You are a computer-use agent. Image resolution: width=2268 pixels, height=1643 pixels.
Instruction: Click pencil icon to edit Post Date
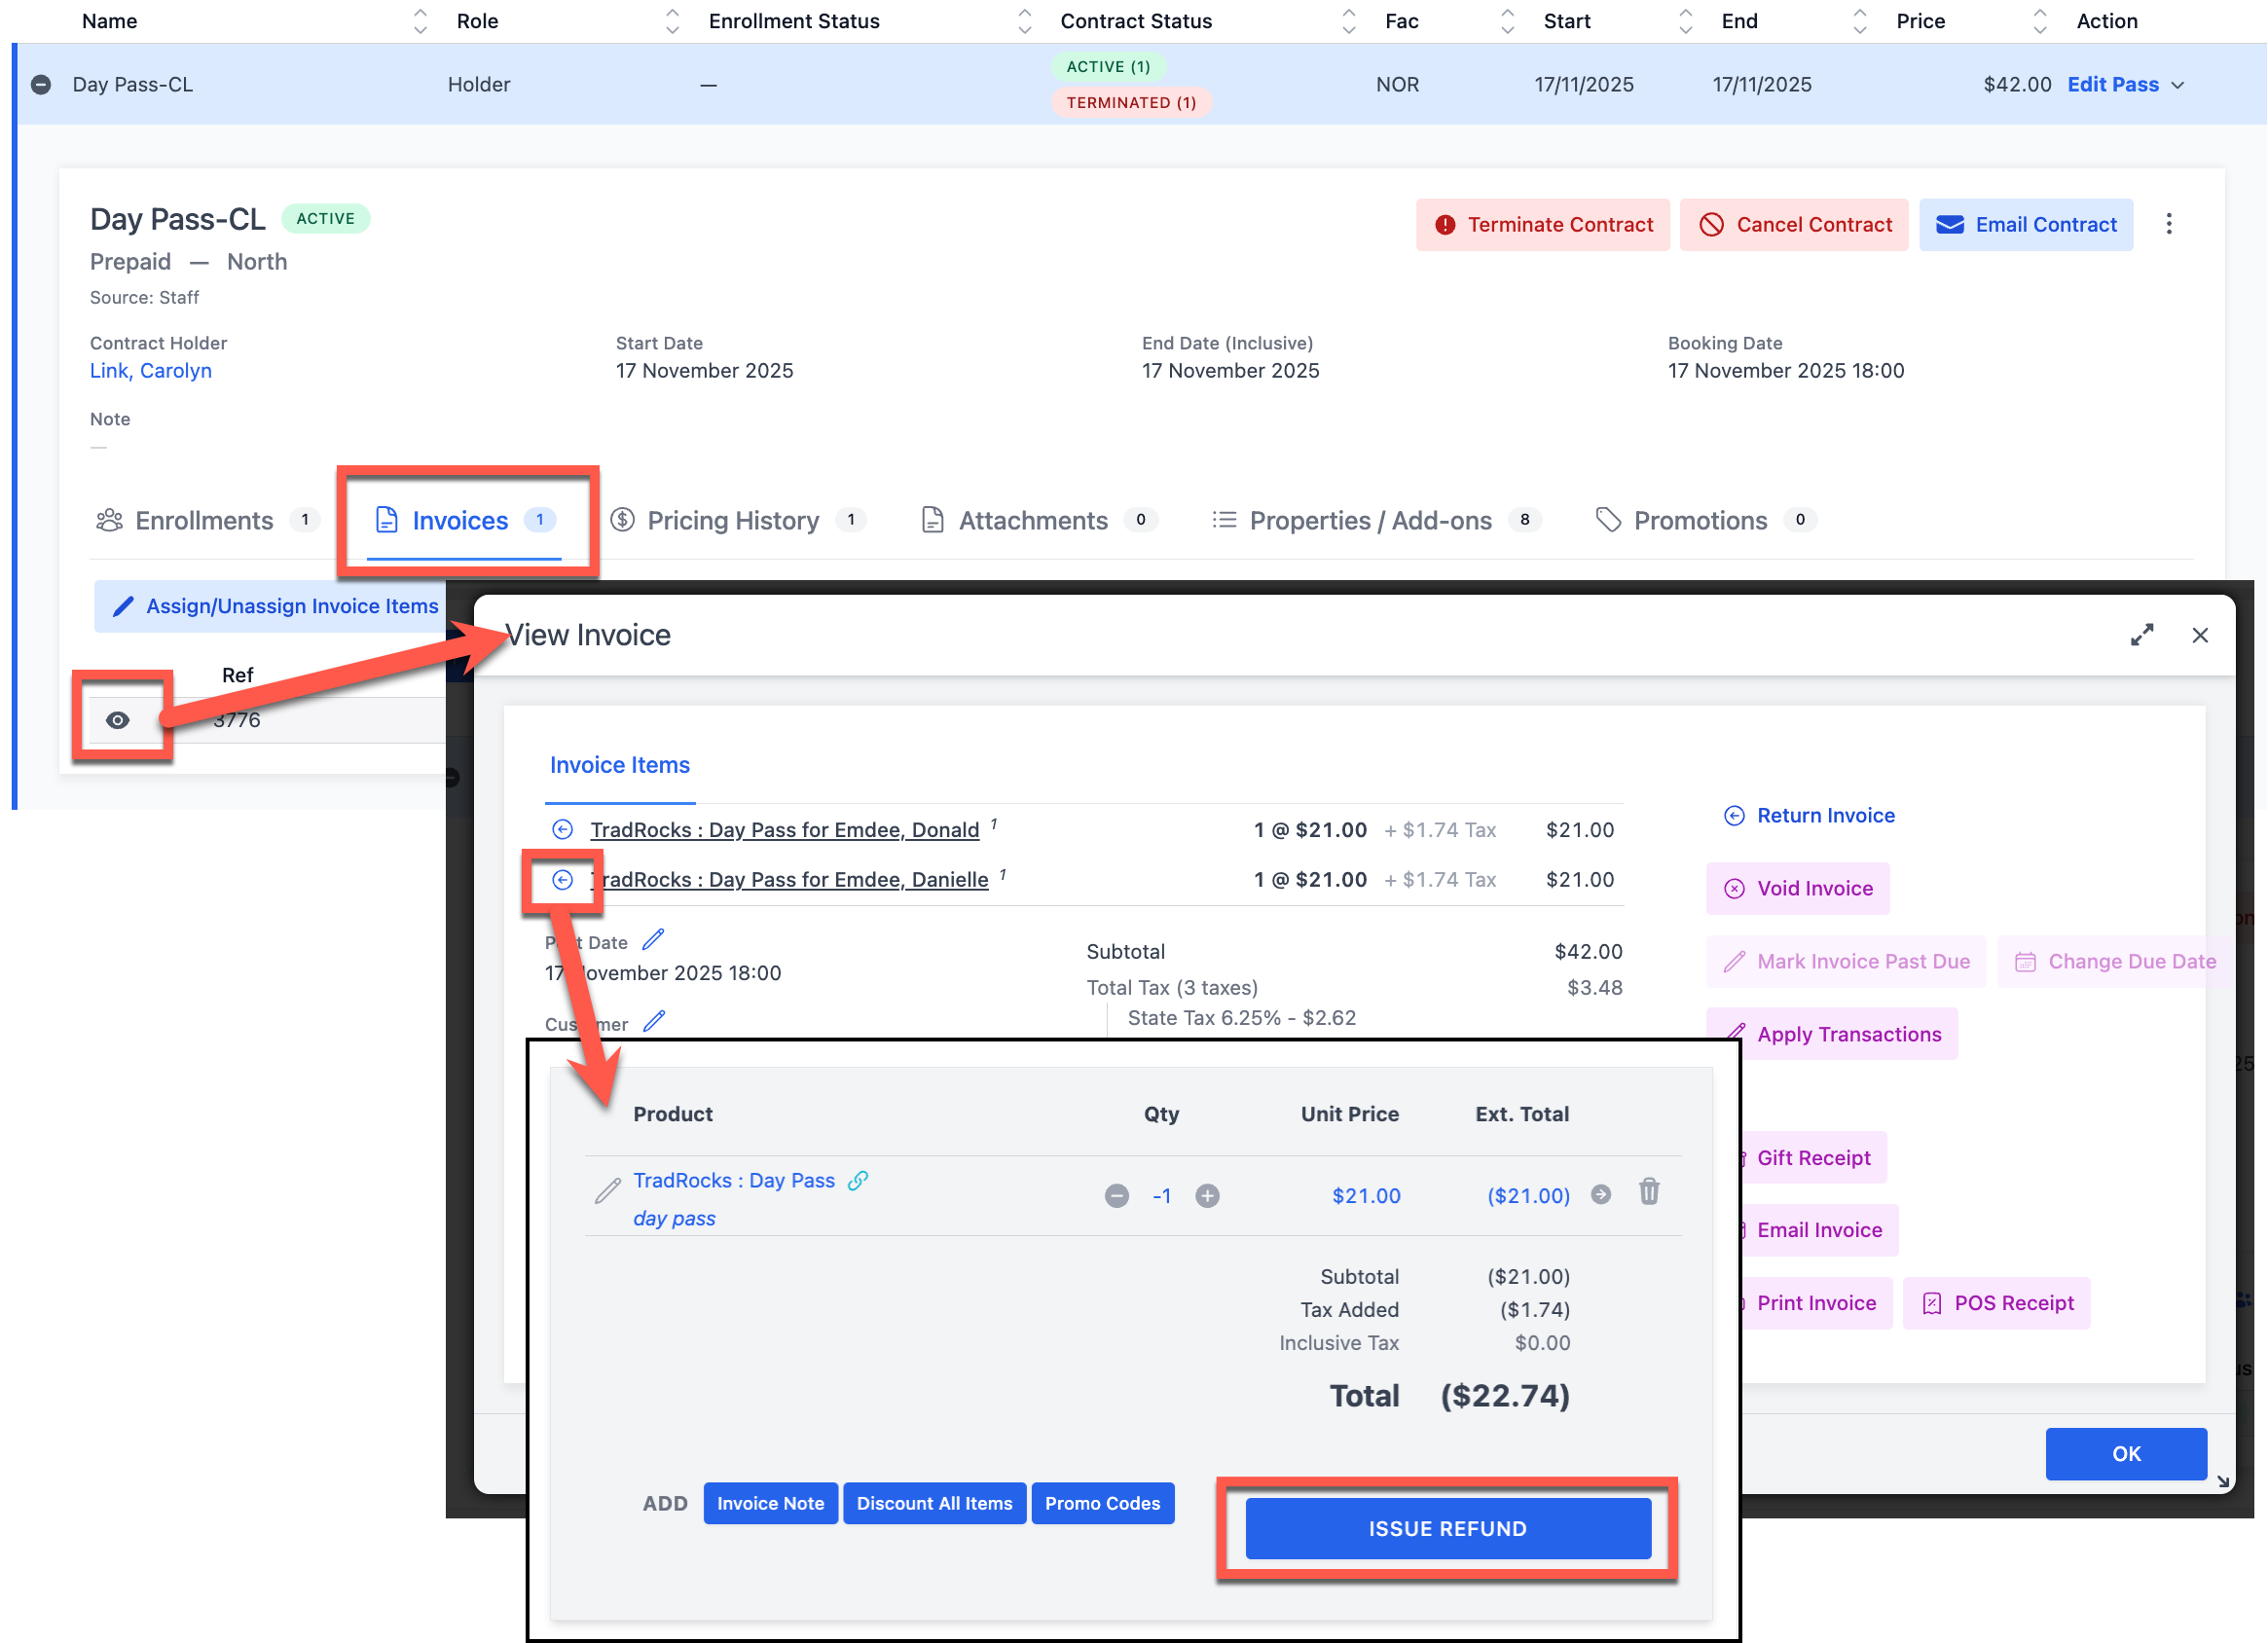pyautogui.click(x=653, y=940)
